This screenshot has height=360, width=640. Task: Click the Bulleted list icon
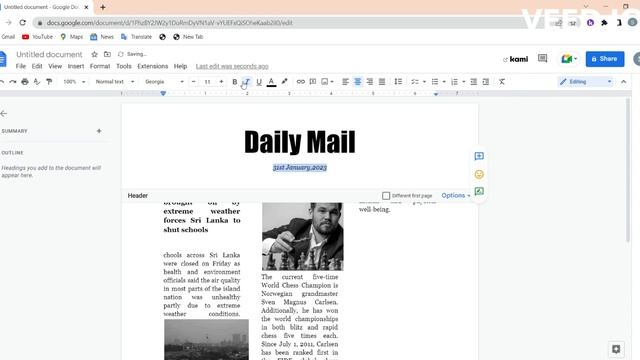coord(435,82)
